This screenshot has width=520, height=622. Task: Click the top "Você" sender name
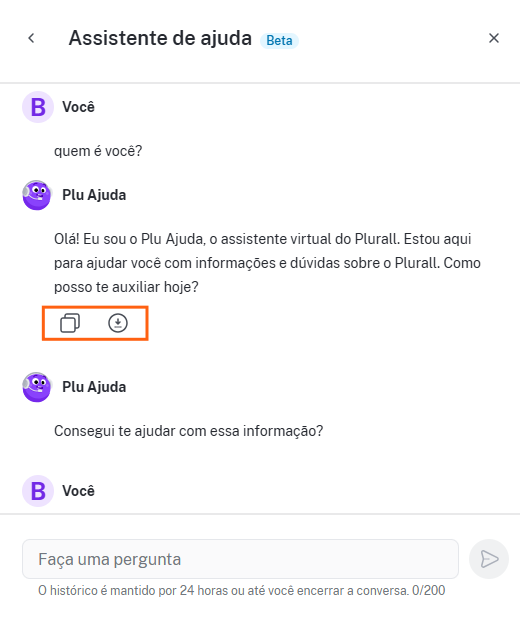(x=79, y=107)
